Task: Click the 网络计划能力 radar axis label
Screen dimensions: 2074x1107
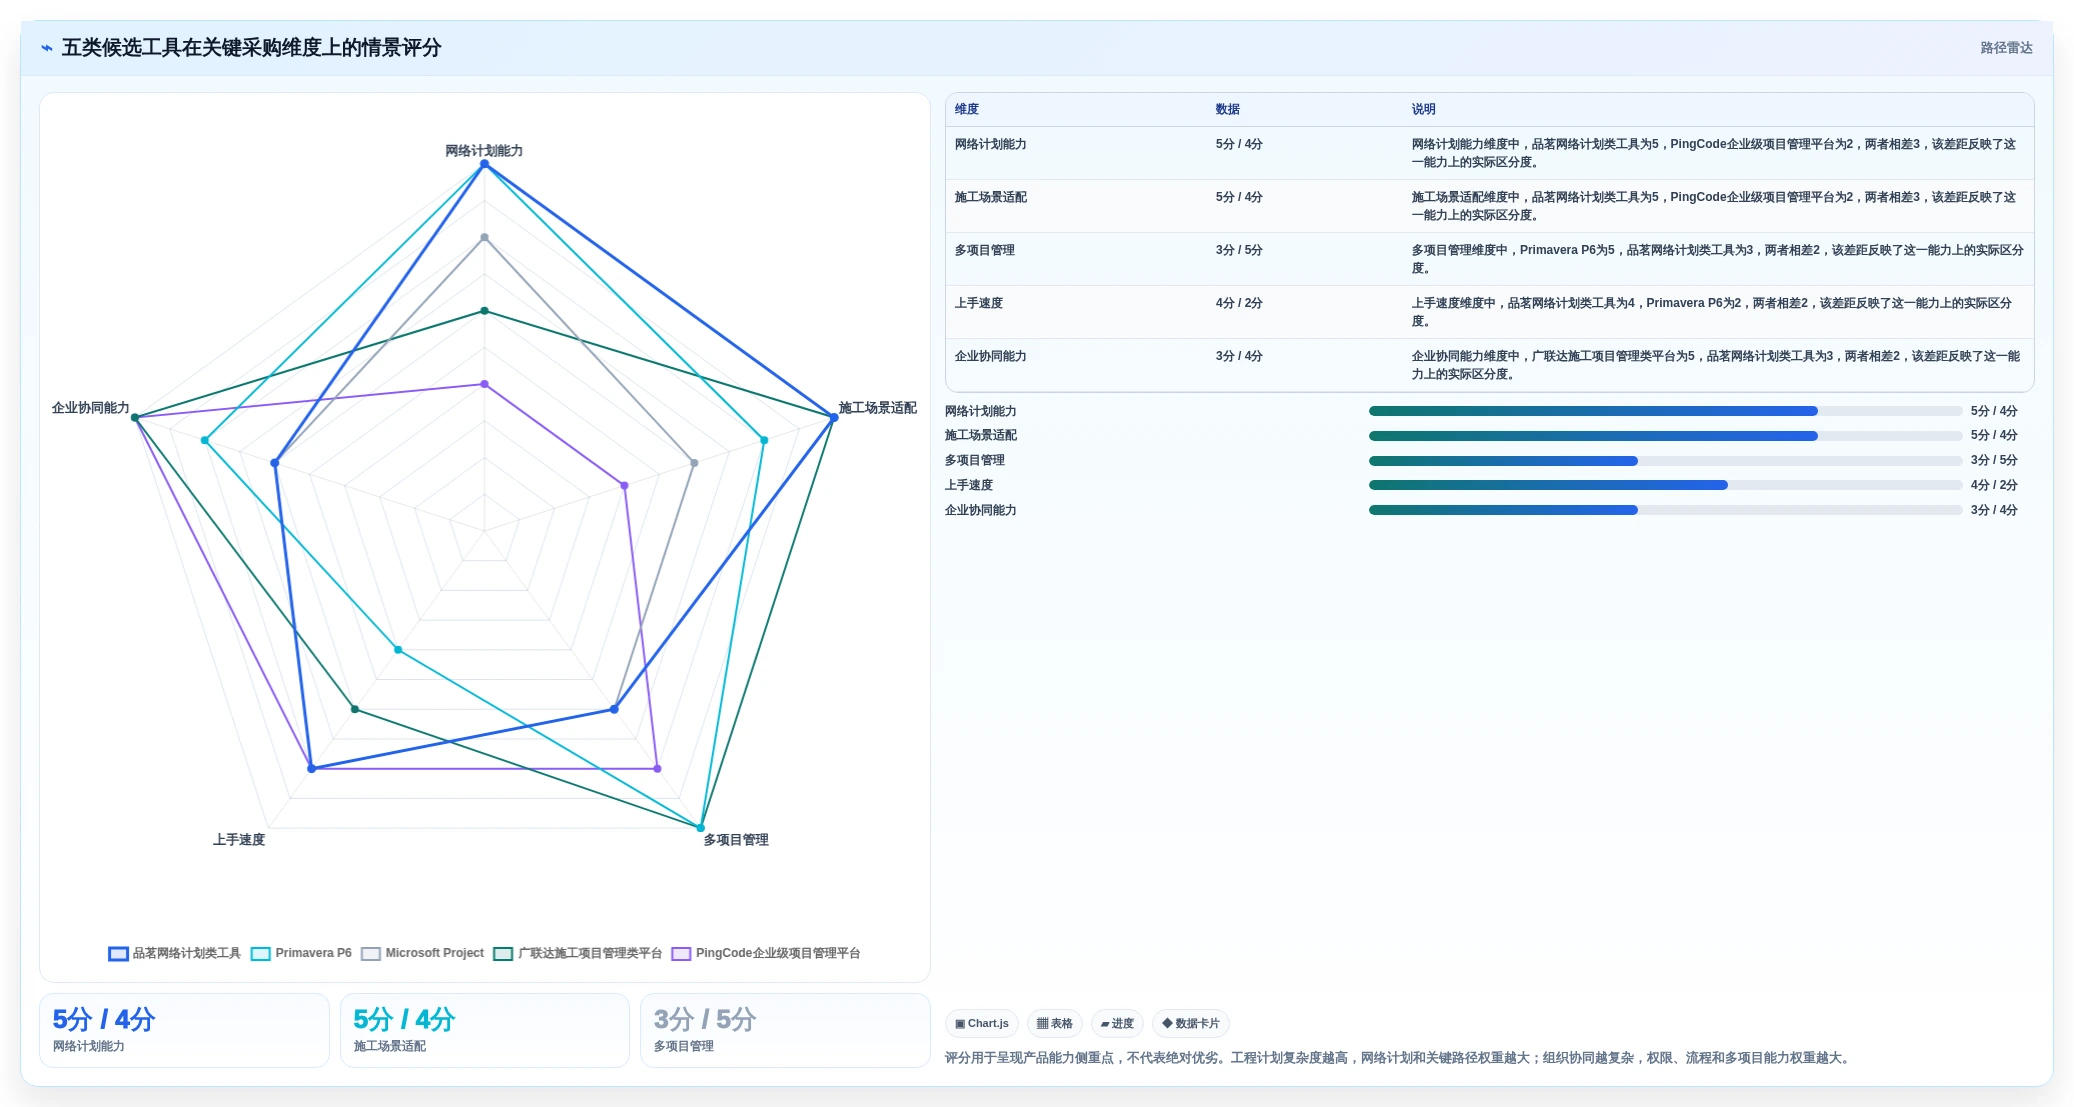Action: pos(484,151)
